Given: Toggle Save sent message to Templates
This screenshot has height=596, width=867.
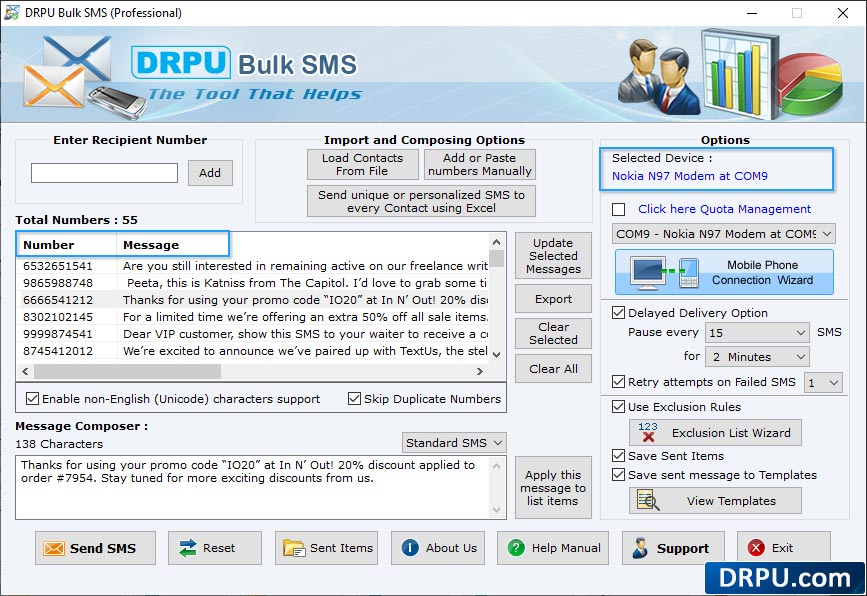Looking at the screenshot, I should (619, 475).
